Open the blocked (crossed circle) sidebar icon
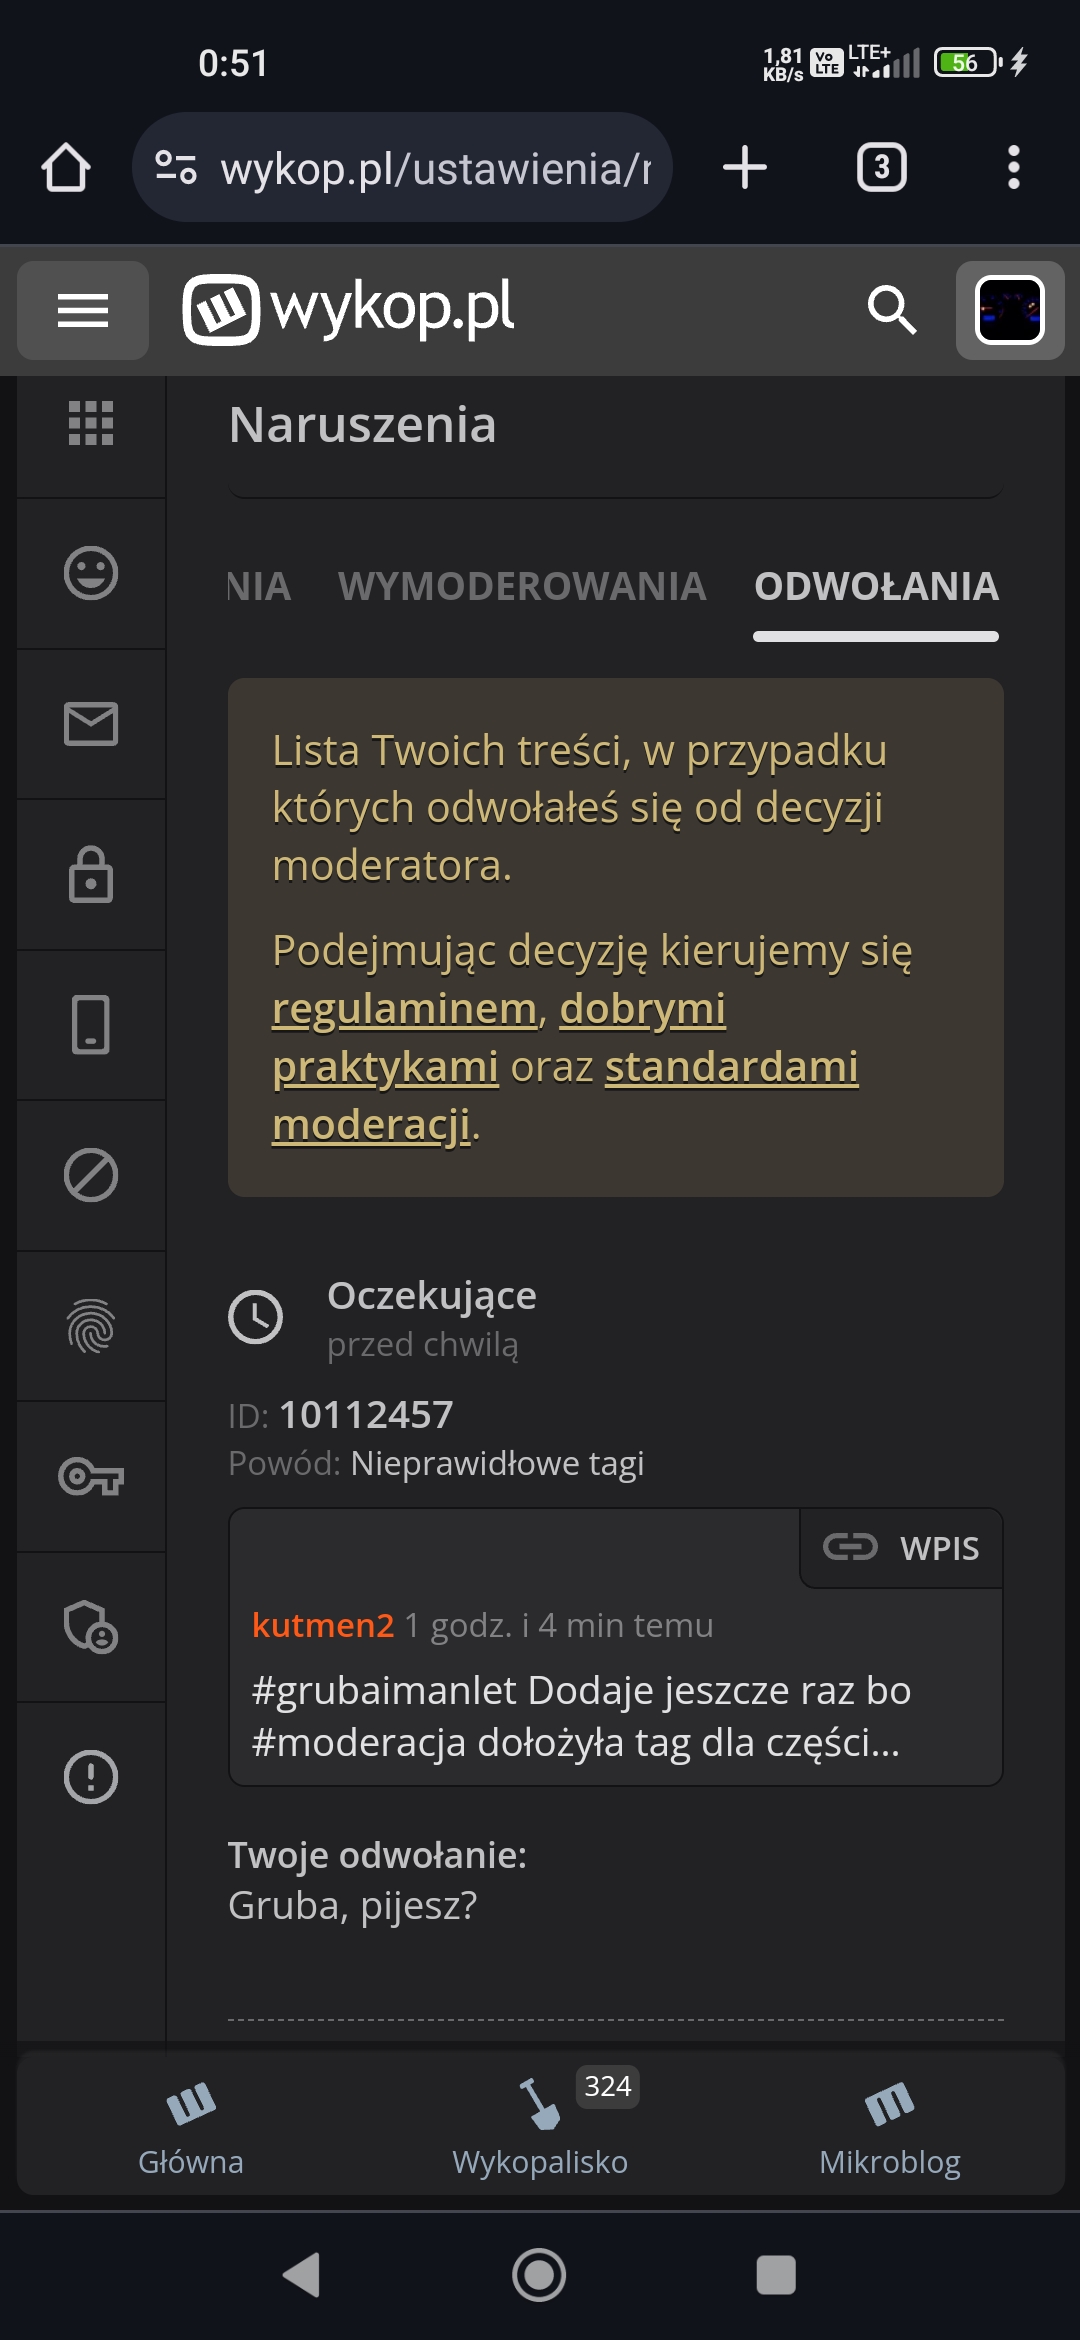1080x2340 pixels. pyautogui.click(x=91, y=1175)
